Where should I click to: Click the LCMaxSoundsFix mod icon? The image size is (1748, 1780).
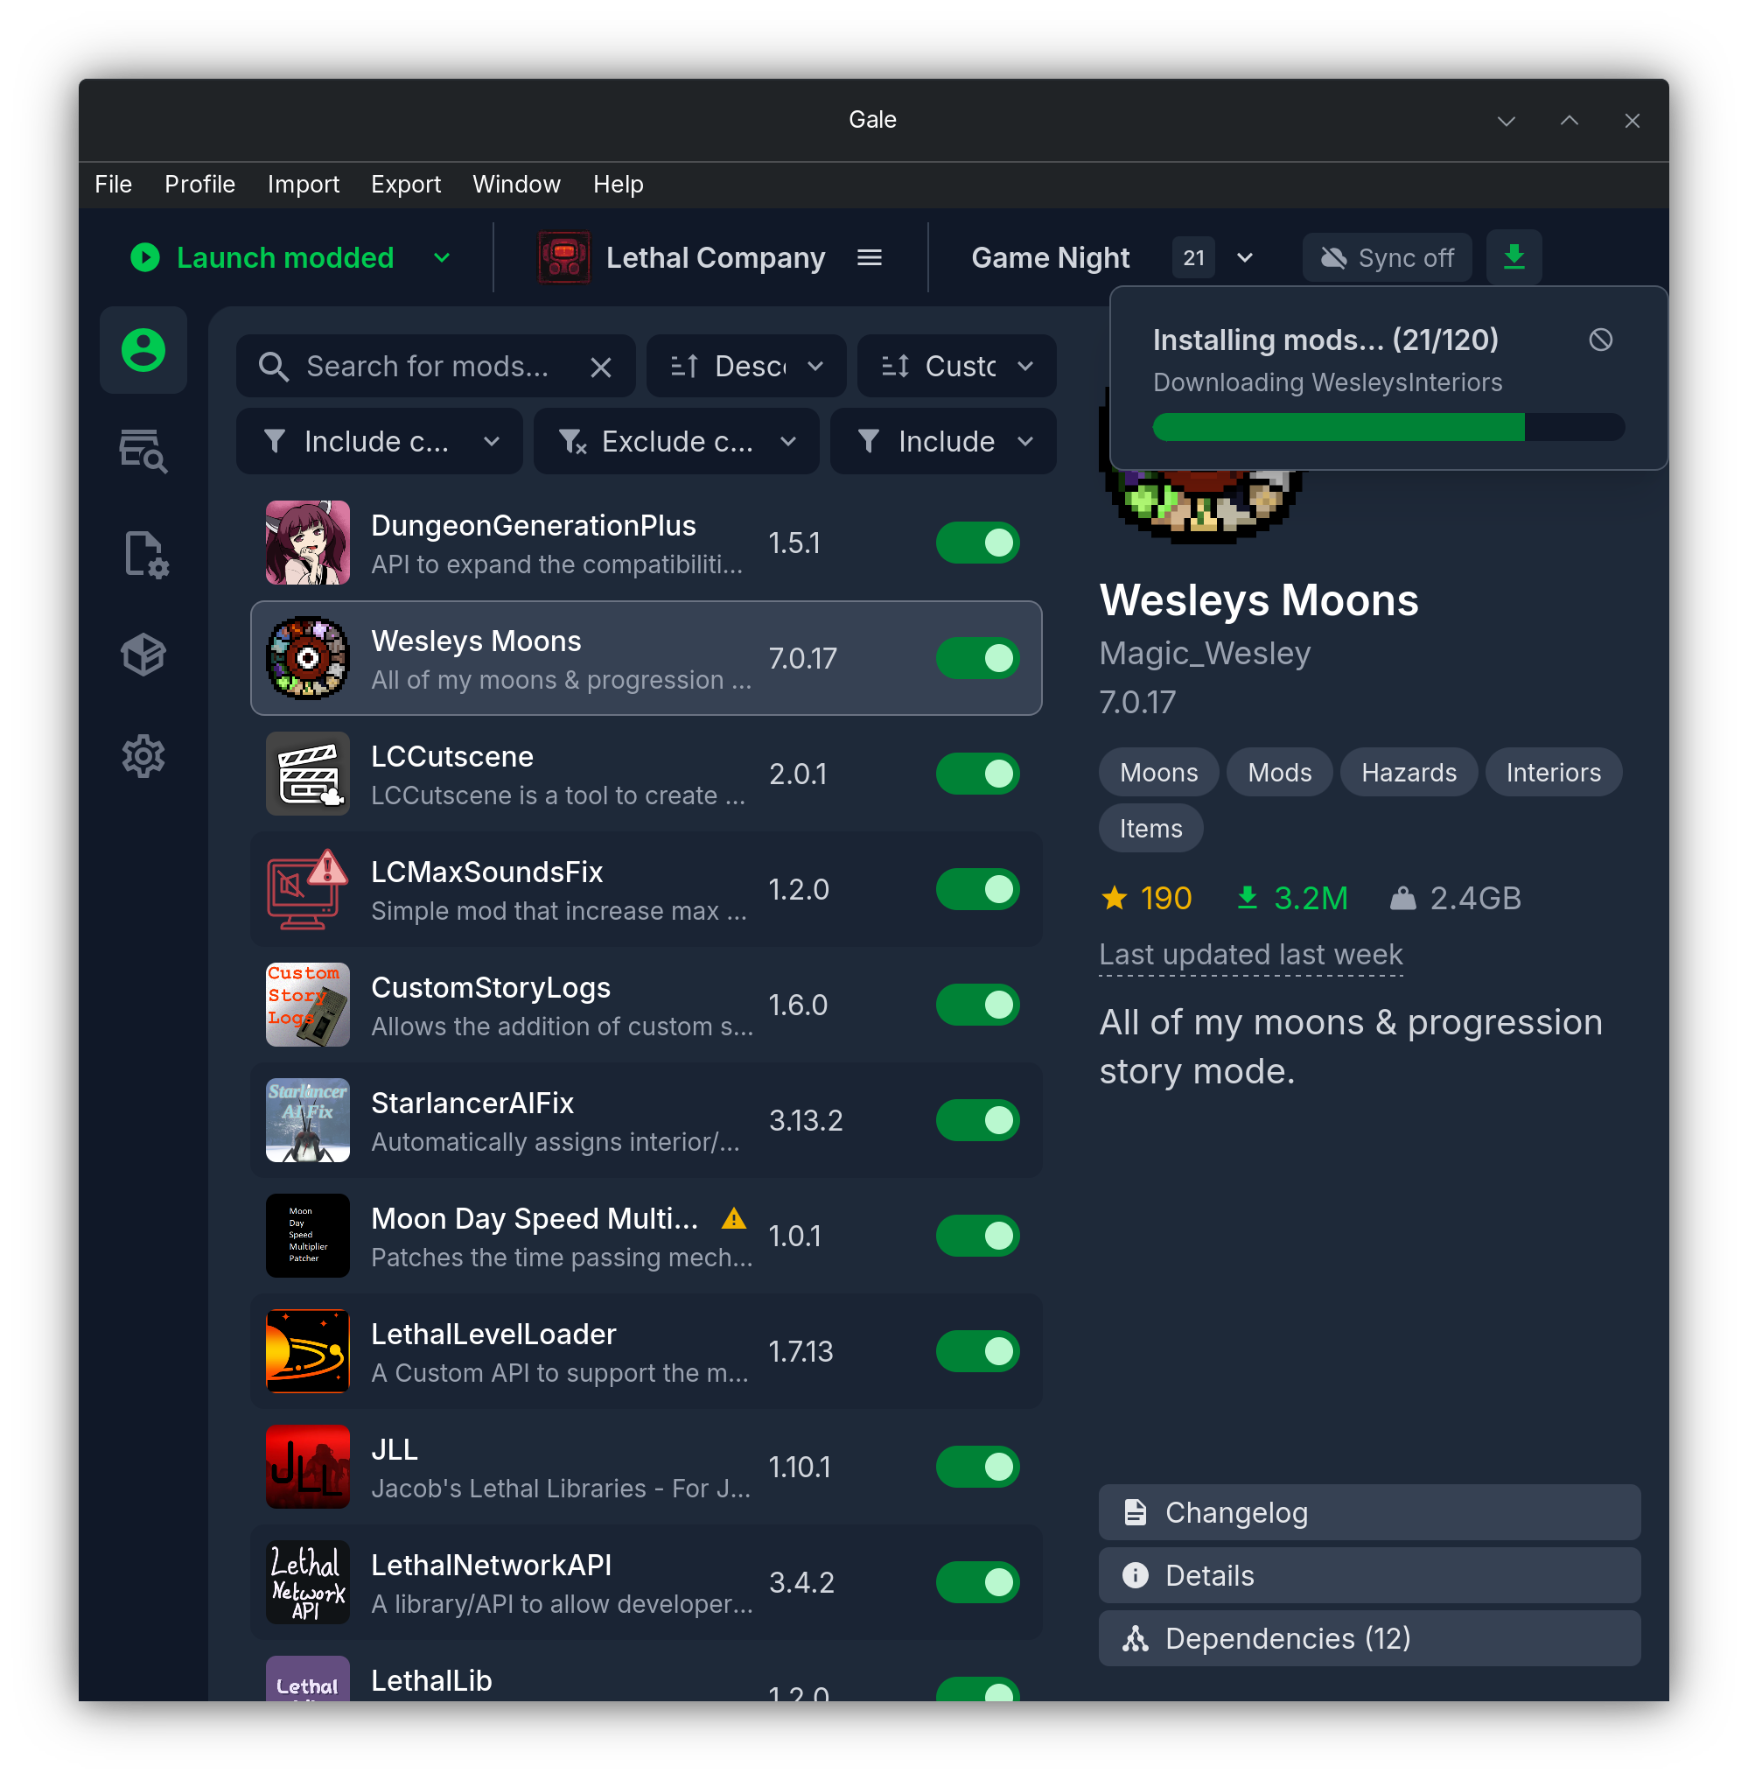click(x=308, y=889)
